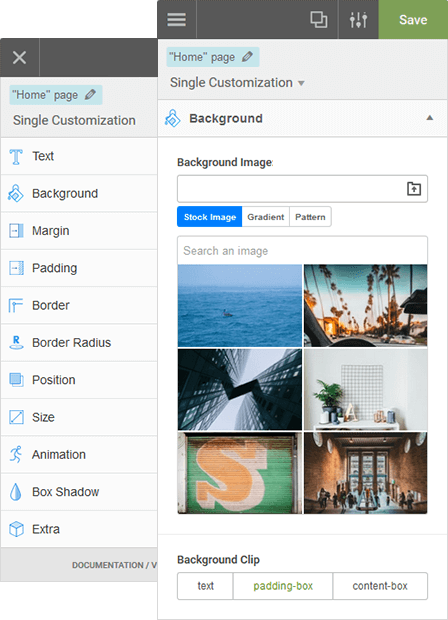Viewport: 448px width, 620px height.
Task: Choose the mall escalator crowd image
Action: tap(365, 473)
